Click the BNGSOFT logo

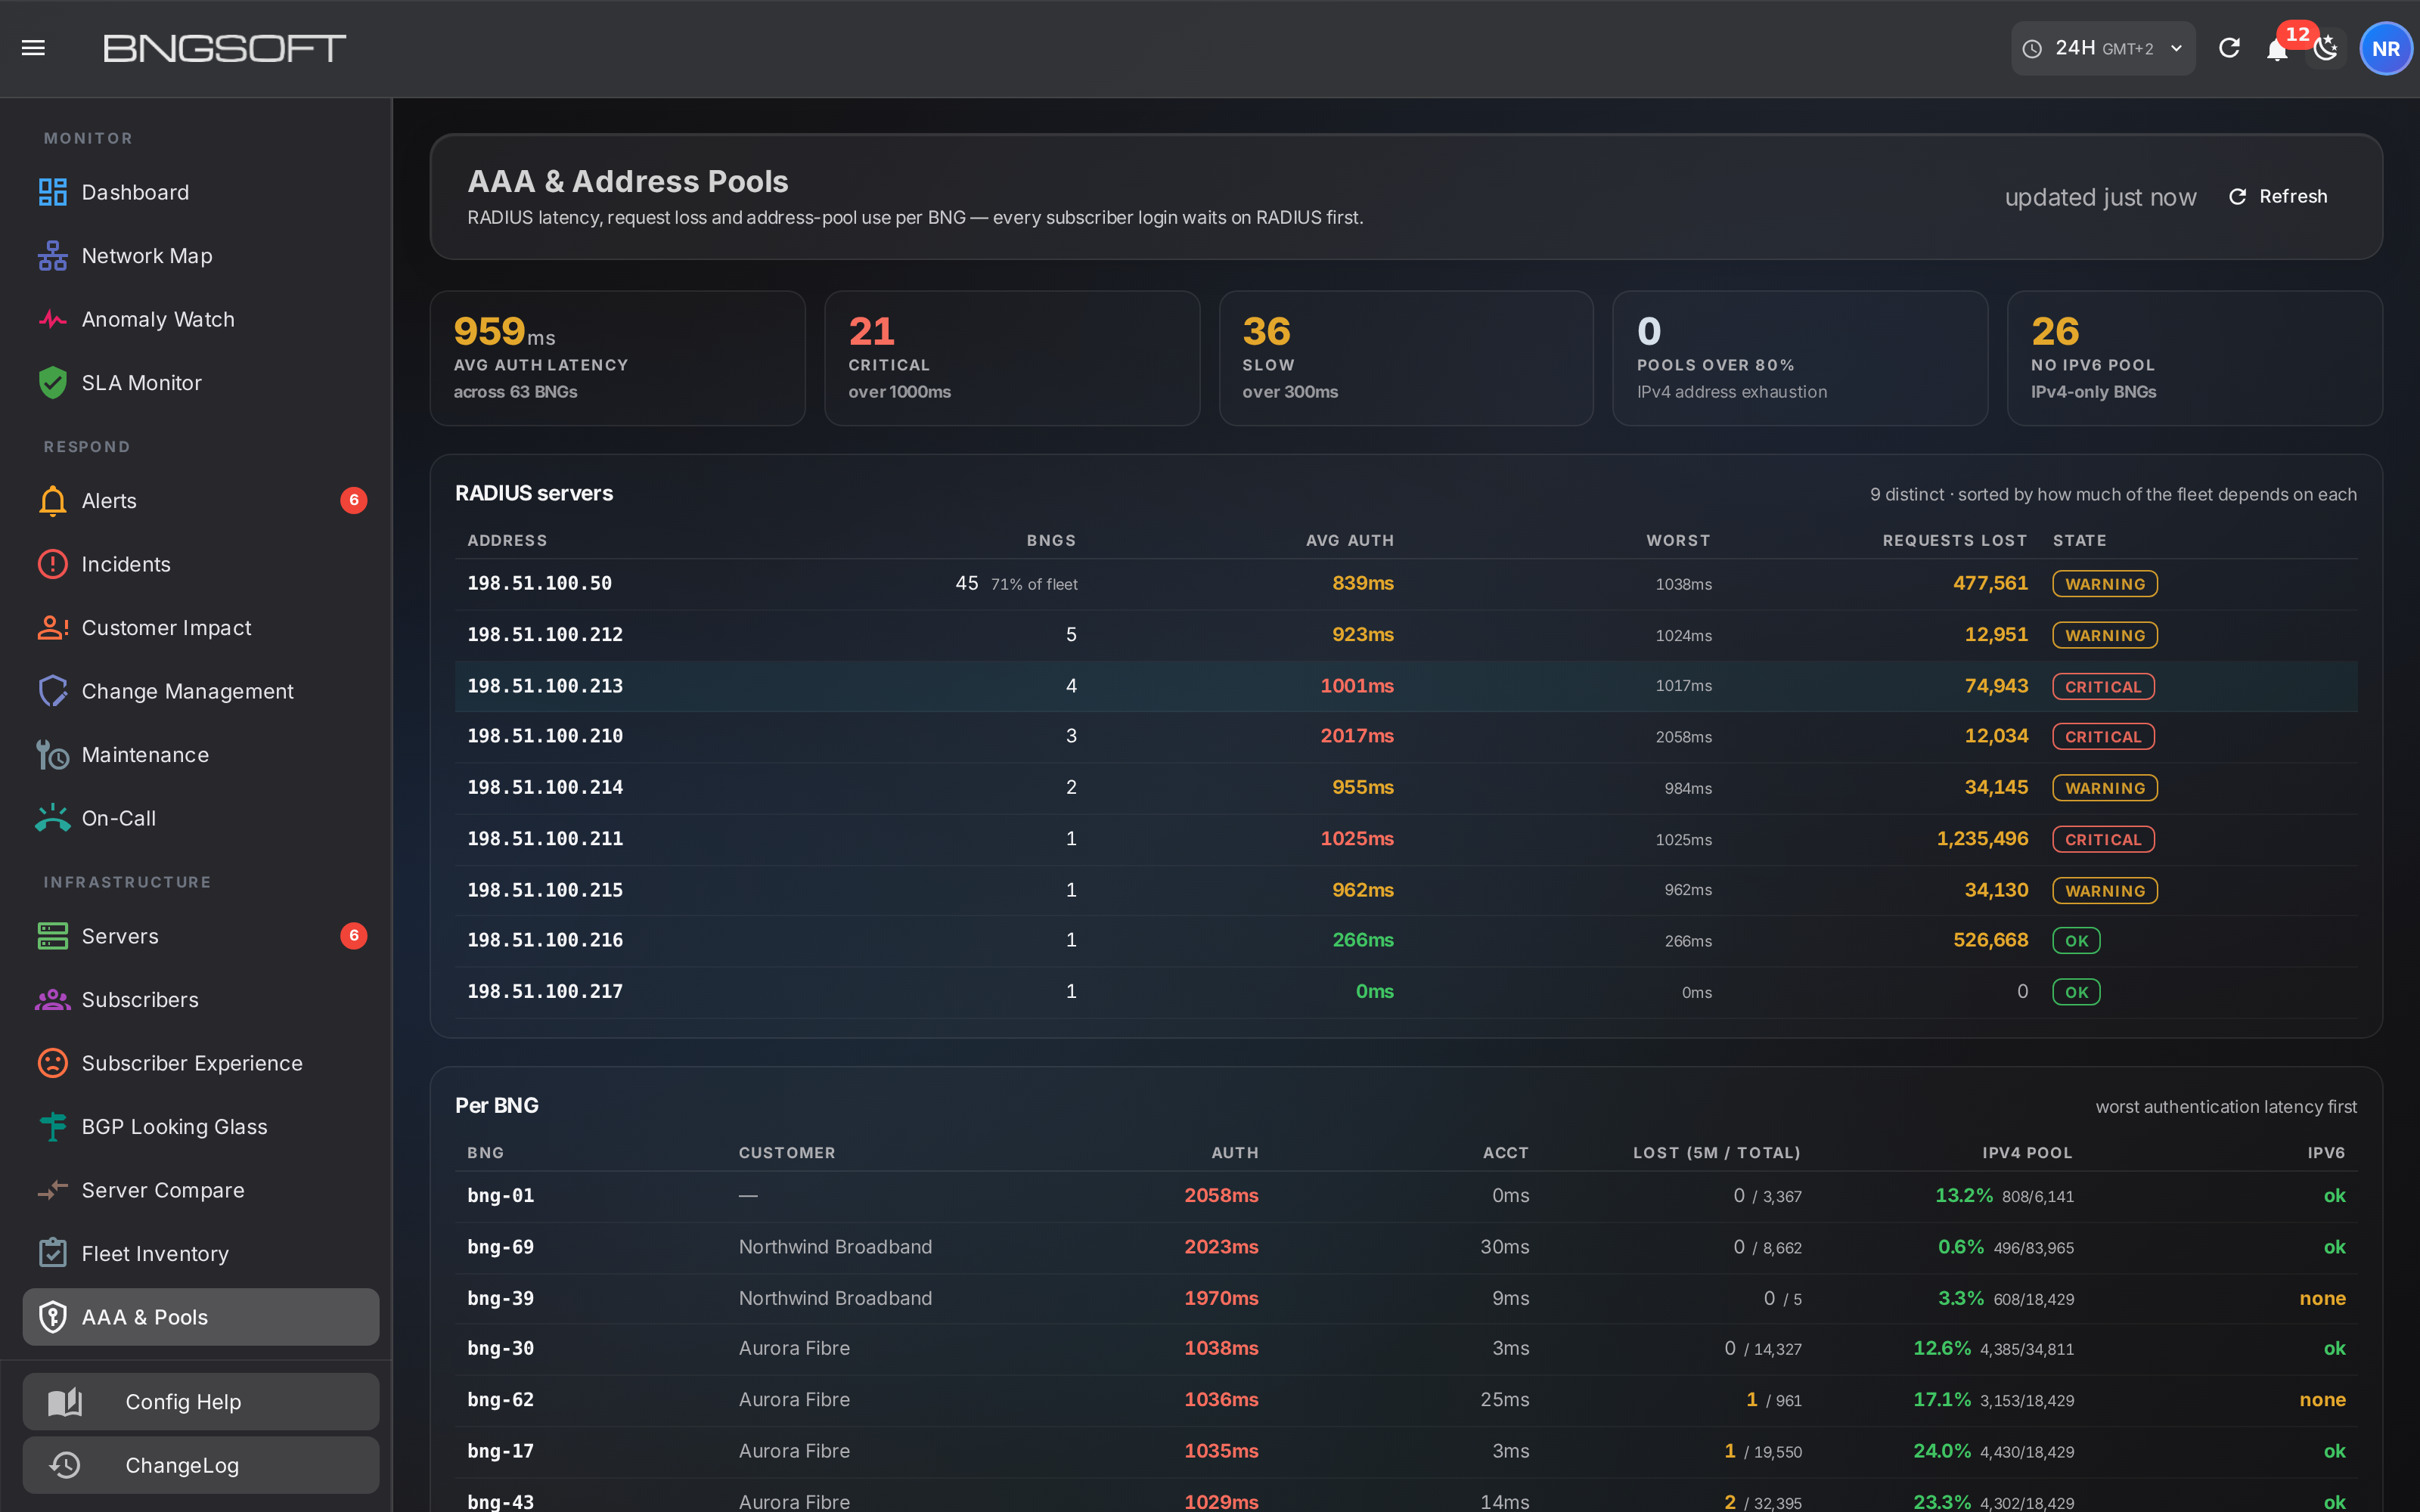(224, 48)
